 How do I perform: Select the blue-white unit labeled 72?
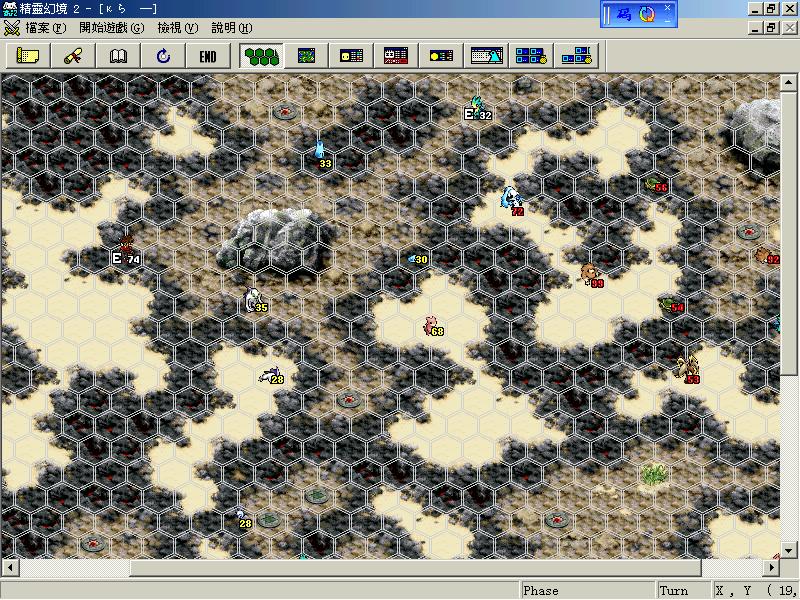click(512, 200)
